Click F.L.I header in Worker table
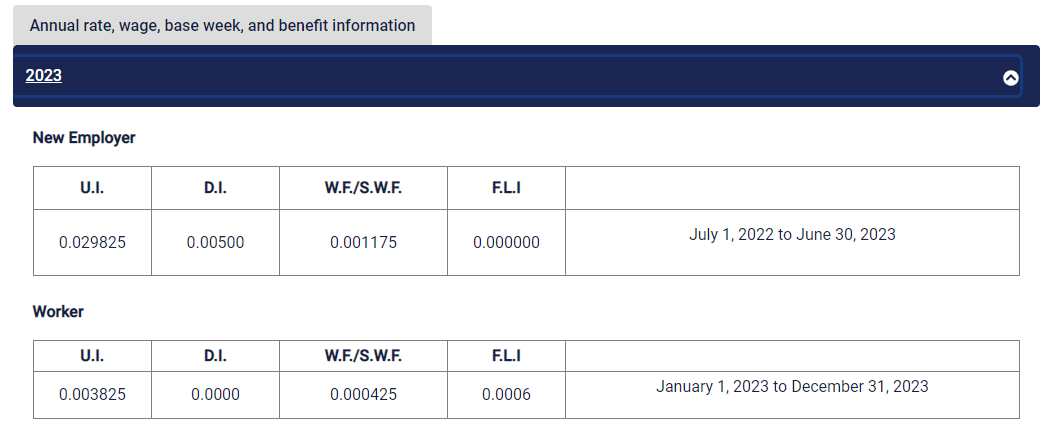 [506, 356]
